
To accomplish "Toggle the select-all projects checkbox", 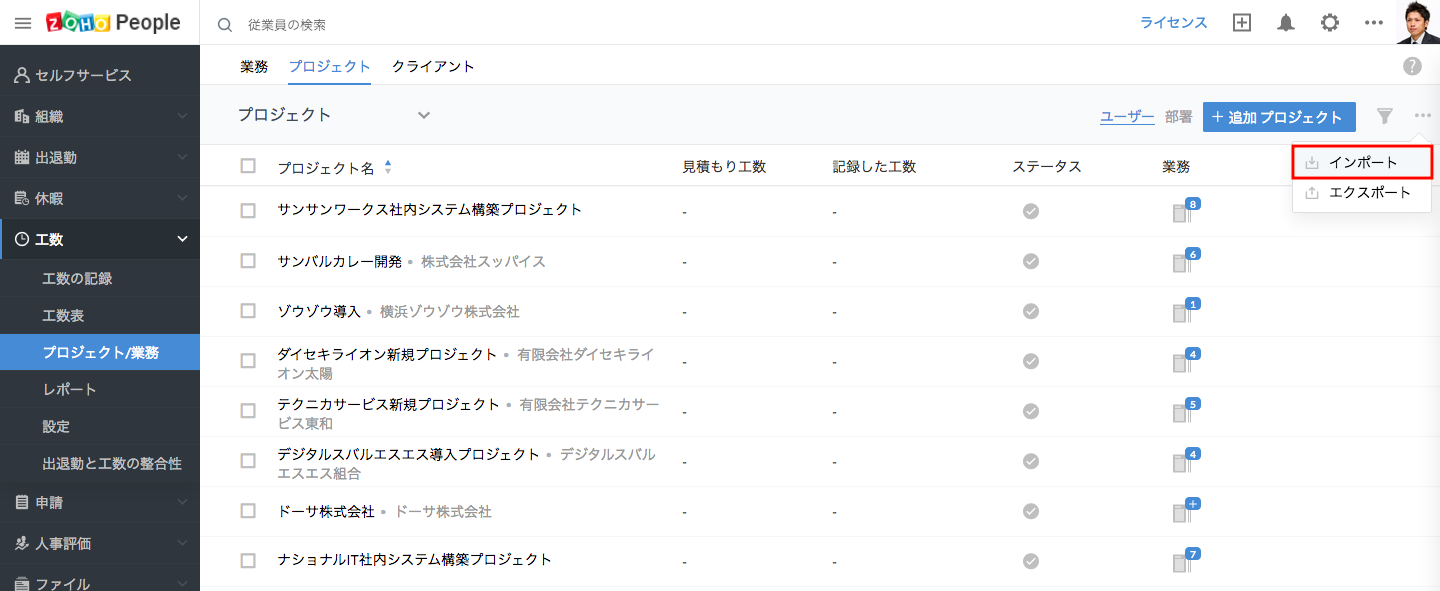I will (248, 166).
